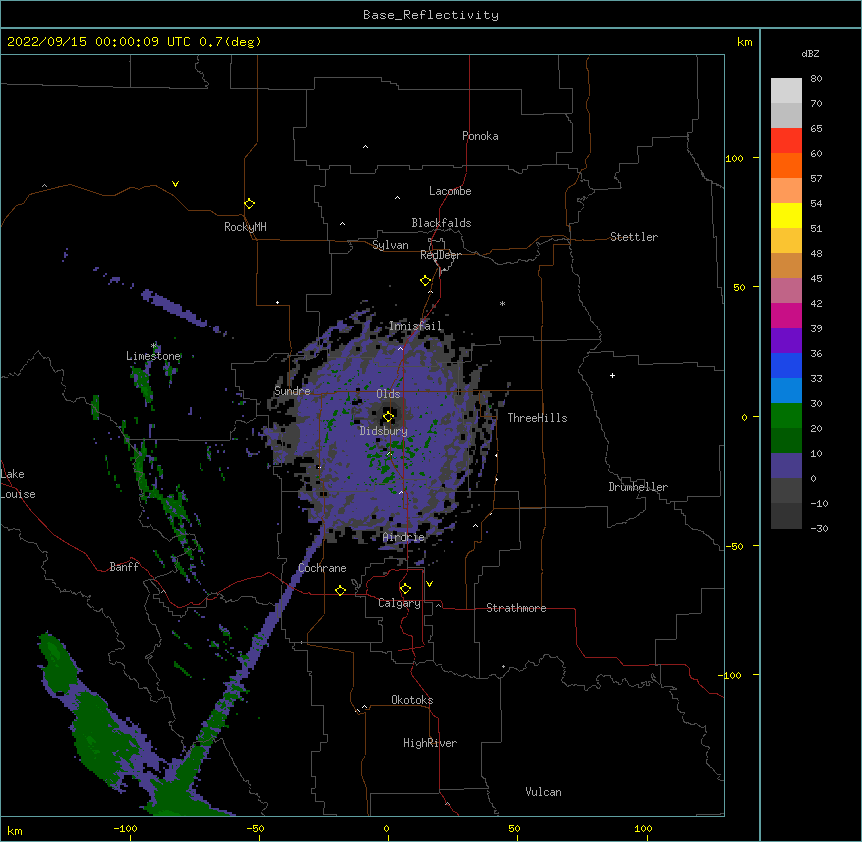Viewport: 862px width, 842px height.
Task: Click the green 20–30 dBZ legend swatch
Action: tap(786, 416)
